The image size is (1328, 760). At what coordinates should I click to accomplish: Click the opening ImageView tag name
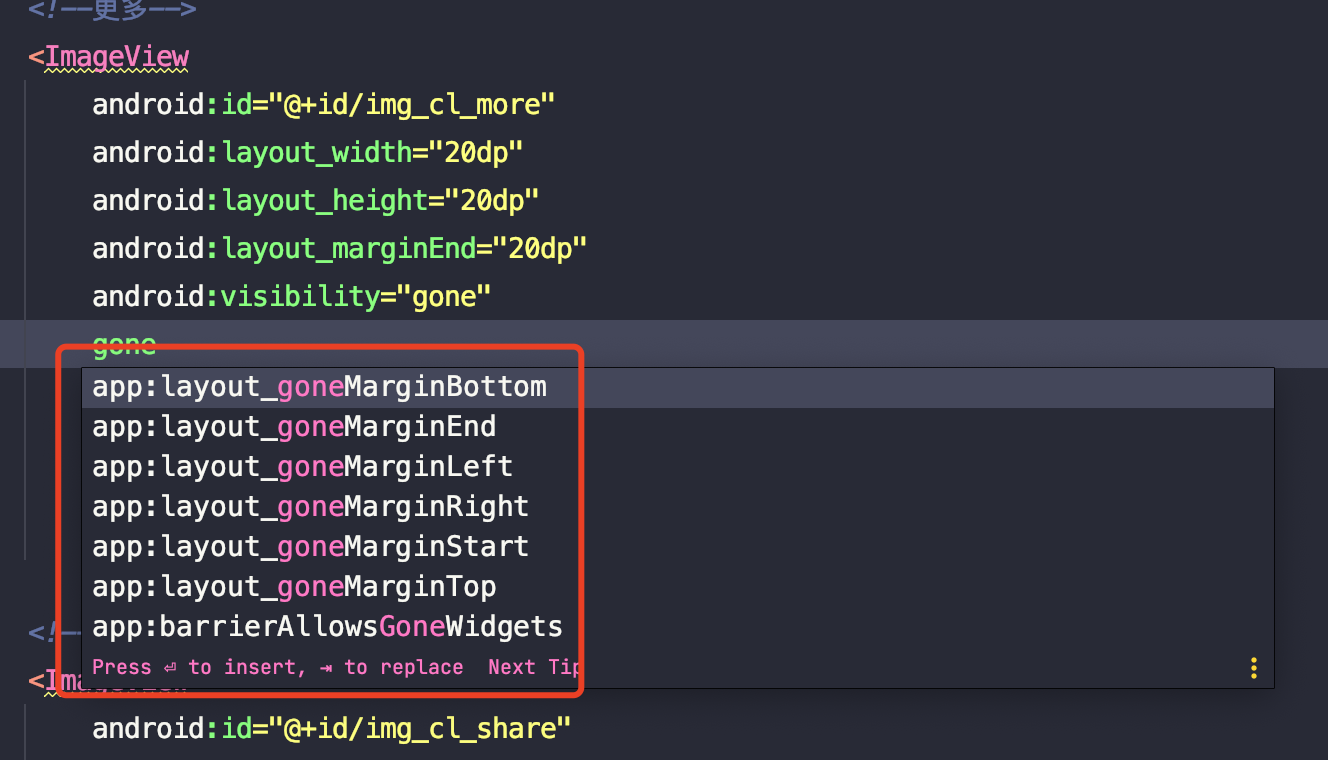point(116,56)
